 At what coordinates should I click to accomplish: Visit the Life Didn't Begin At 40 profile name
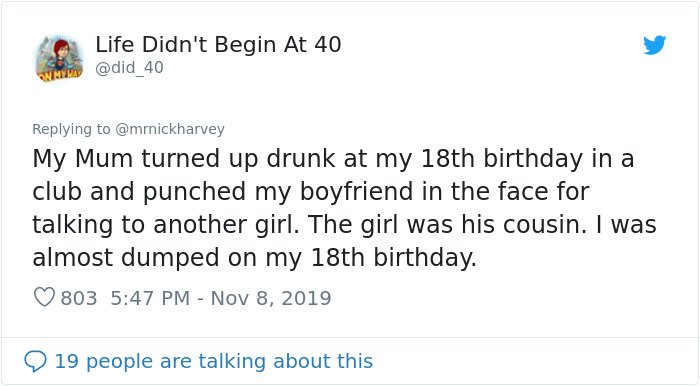218,45
